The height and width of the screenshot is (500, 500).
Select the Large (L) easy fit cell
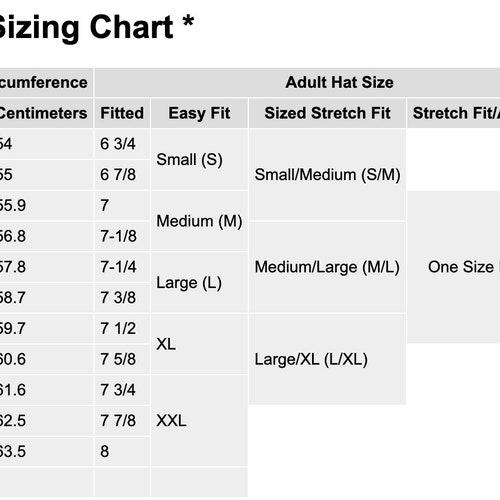(x=199, y=283)
